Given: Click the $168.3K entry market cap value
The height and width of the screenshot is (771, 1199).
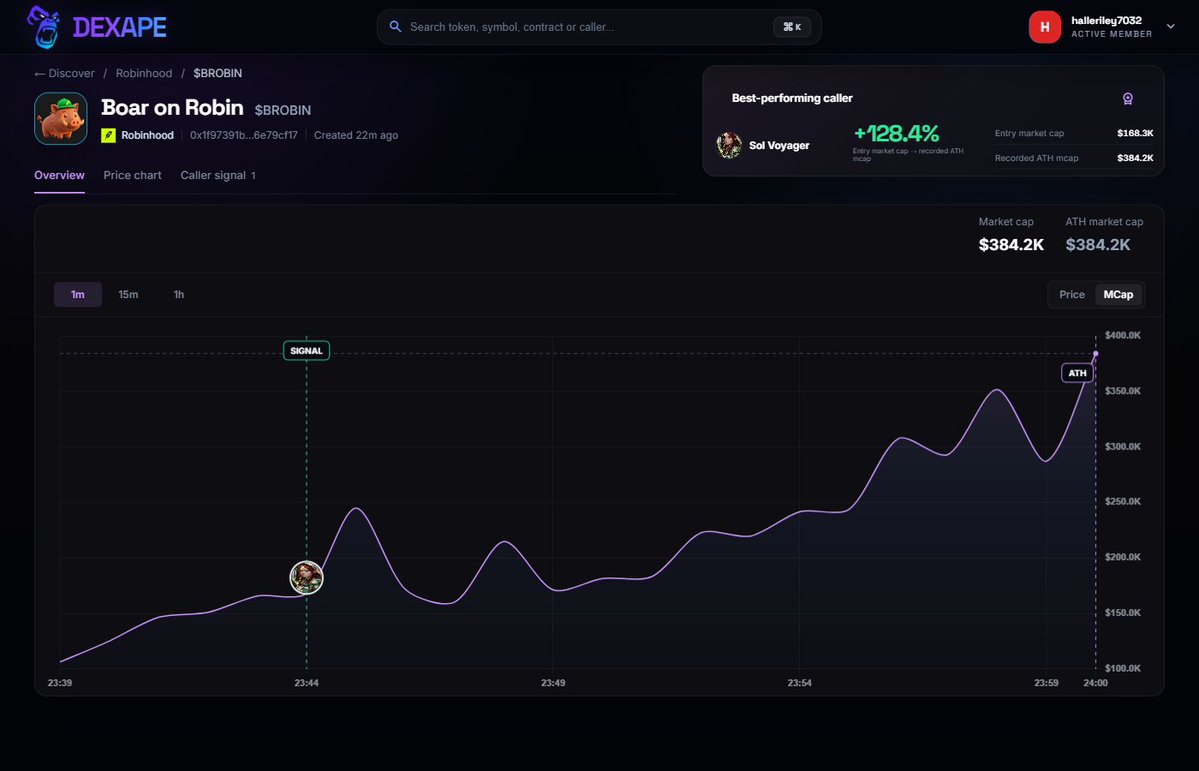Looking at the screenshot, I should 1135,133.
